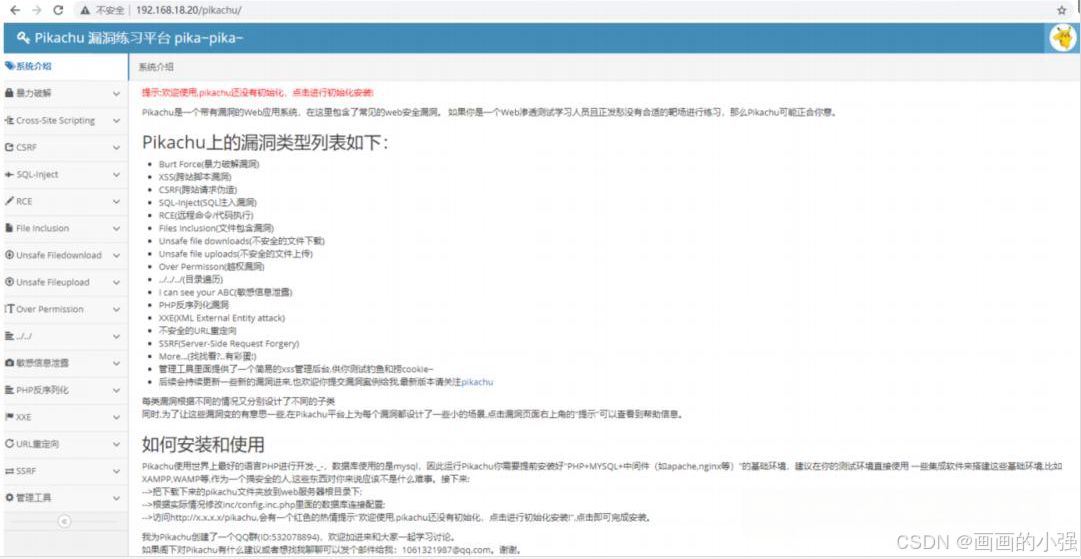1081x559 pixels.
Task: Expand the URL重定向 chevron
Action: click(117, 444)
